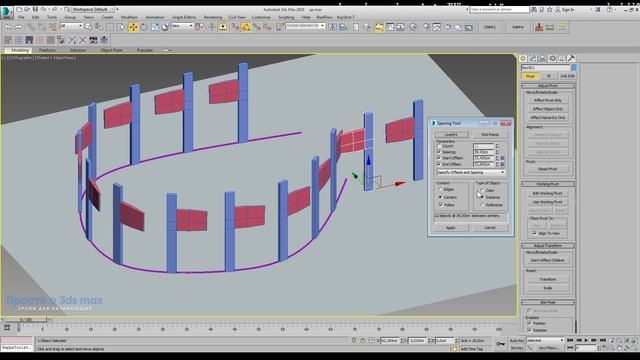Select the Rotate tool in the main toolbar
The width and height of the screenshot is (640, 360).
tap(144, 27)
